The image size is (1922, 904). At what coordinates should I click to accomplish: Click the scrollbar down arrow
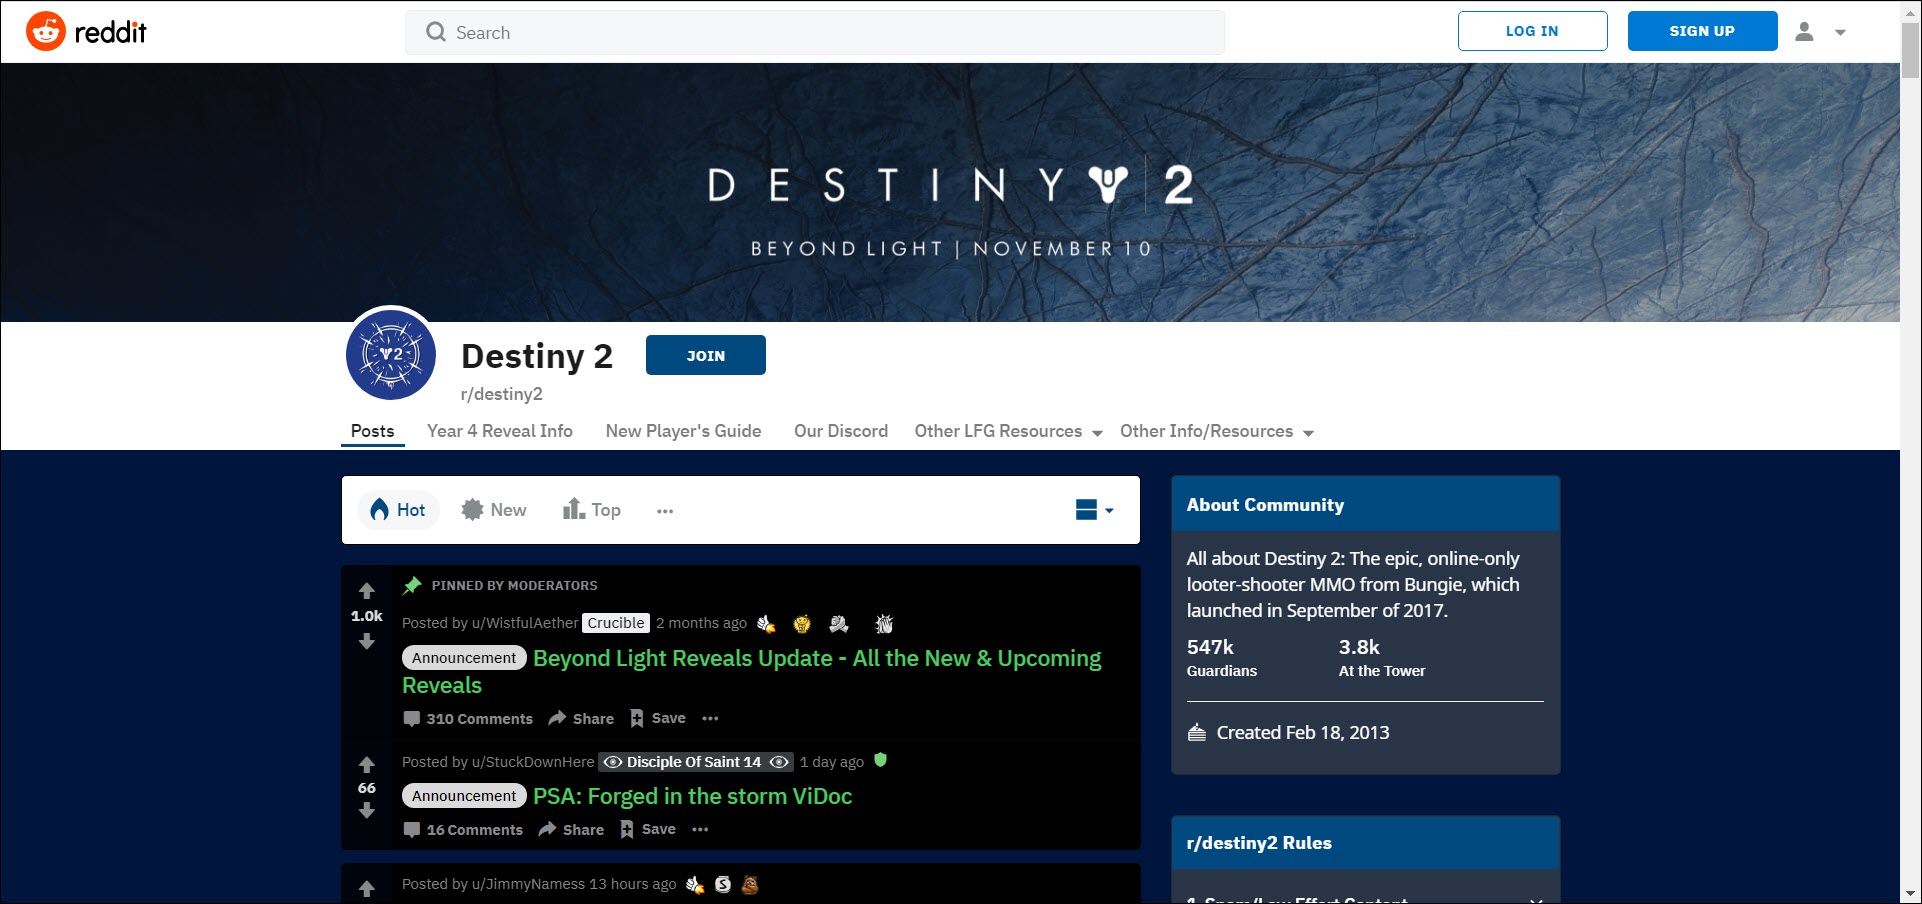click(x=1910, y=894)
